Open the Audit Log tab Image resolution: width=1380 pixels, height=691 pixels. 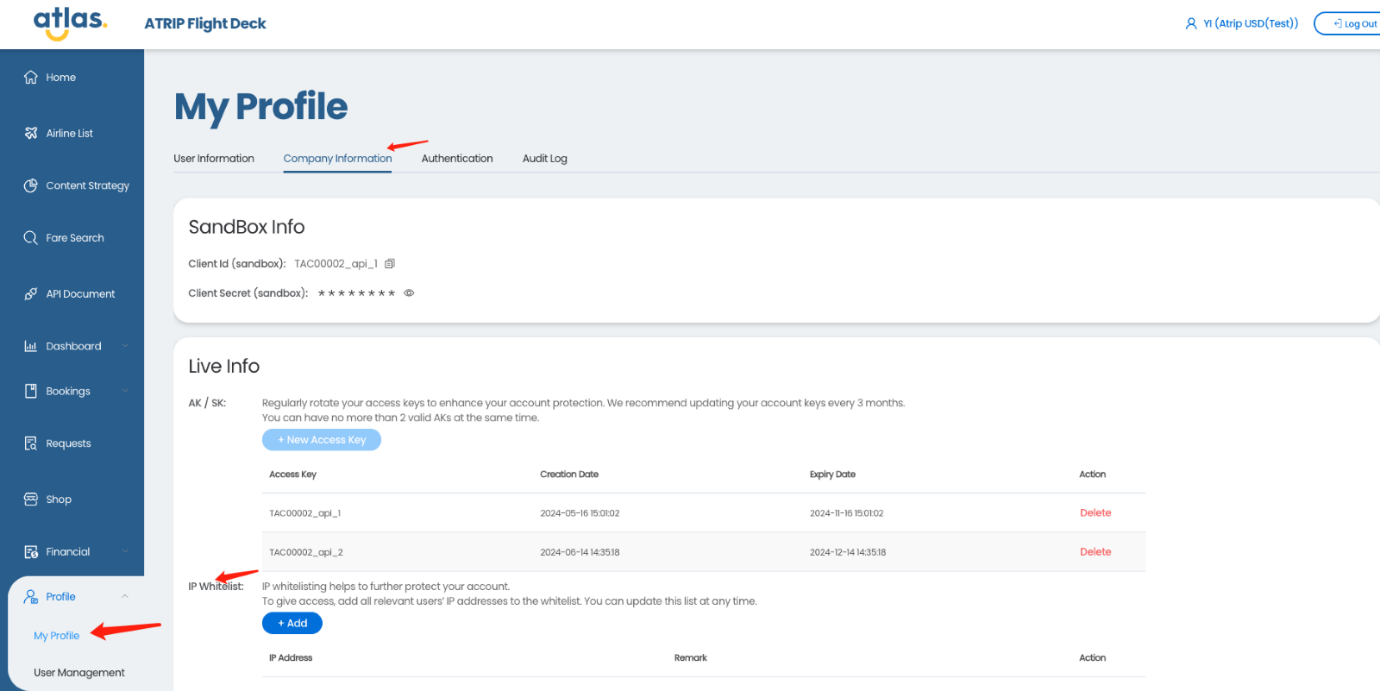[544, 158]
